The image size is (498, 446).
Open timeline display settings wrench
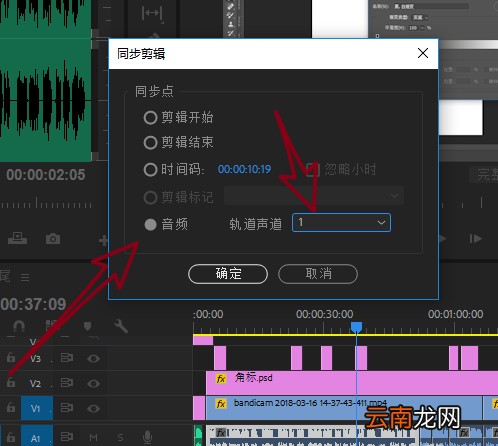(x=121, y=326)
